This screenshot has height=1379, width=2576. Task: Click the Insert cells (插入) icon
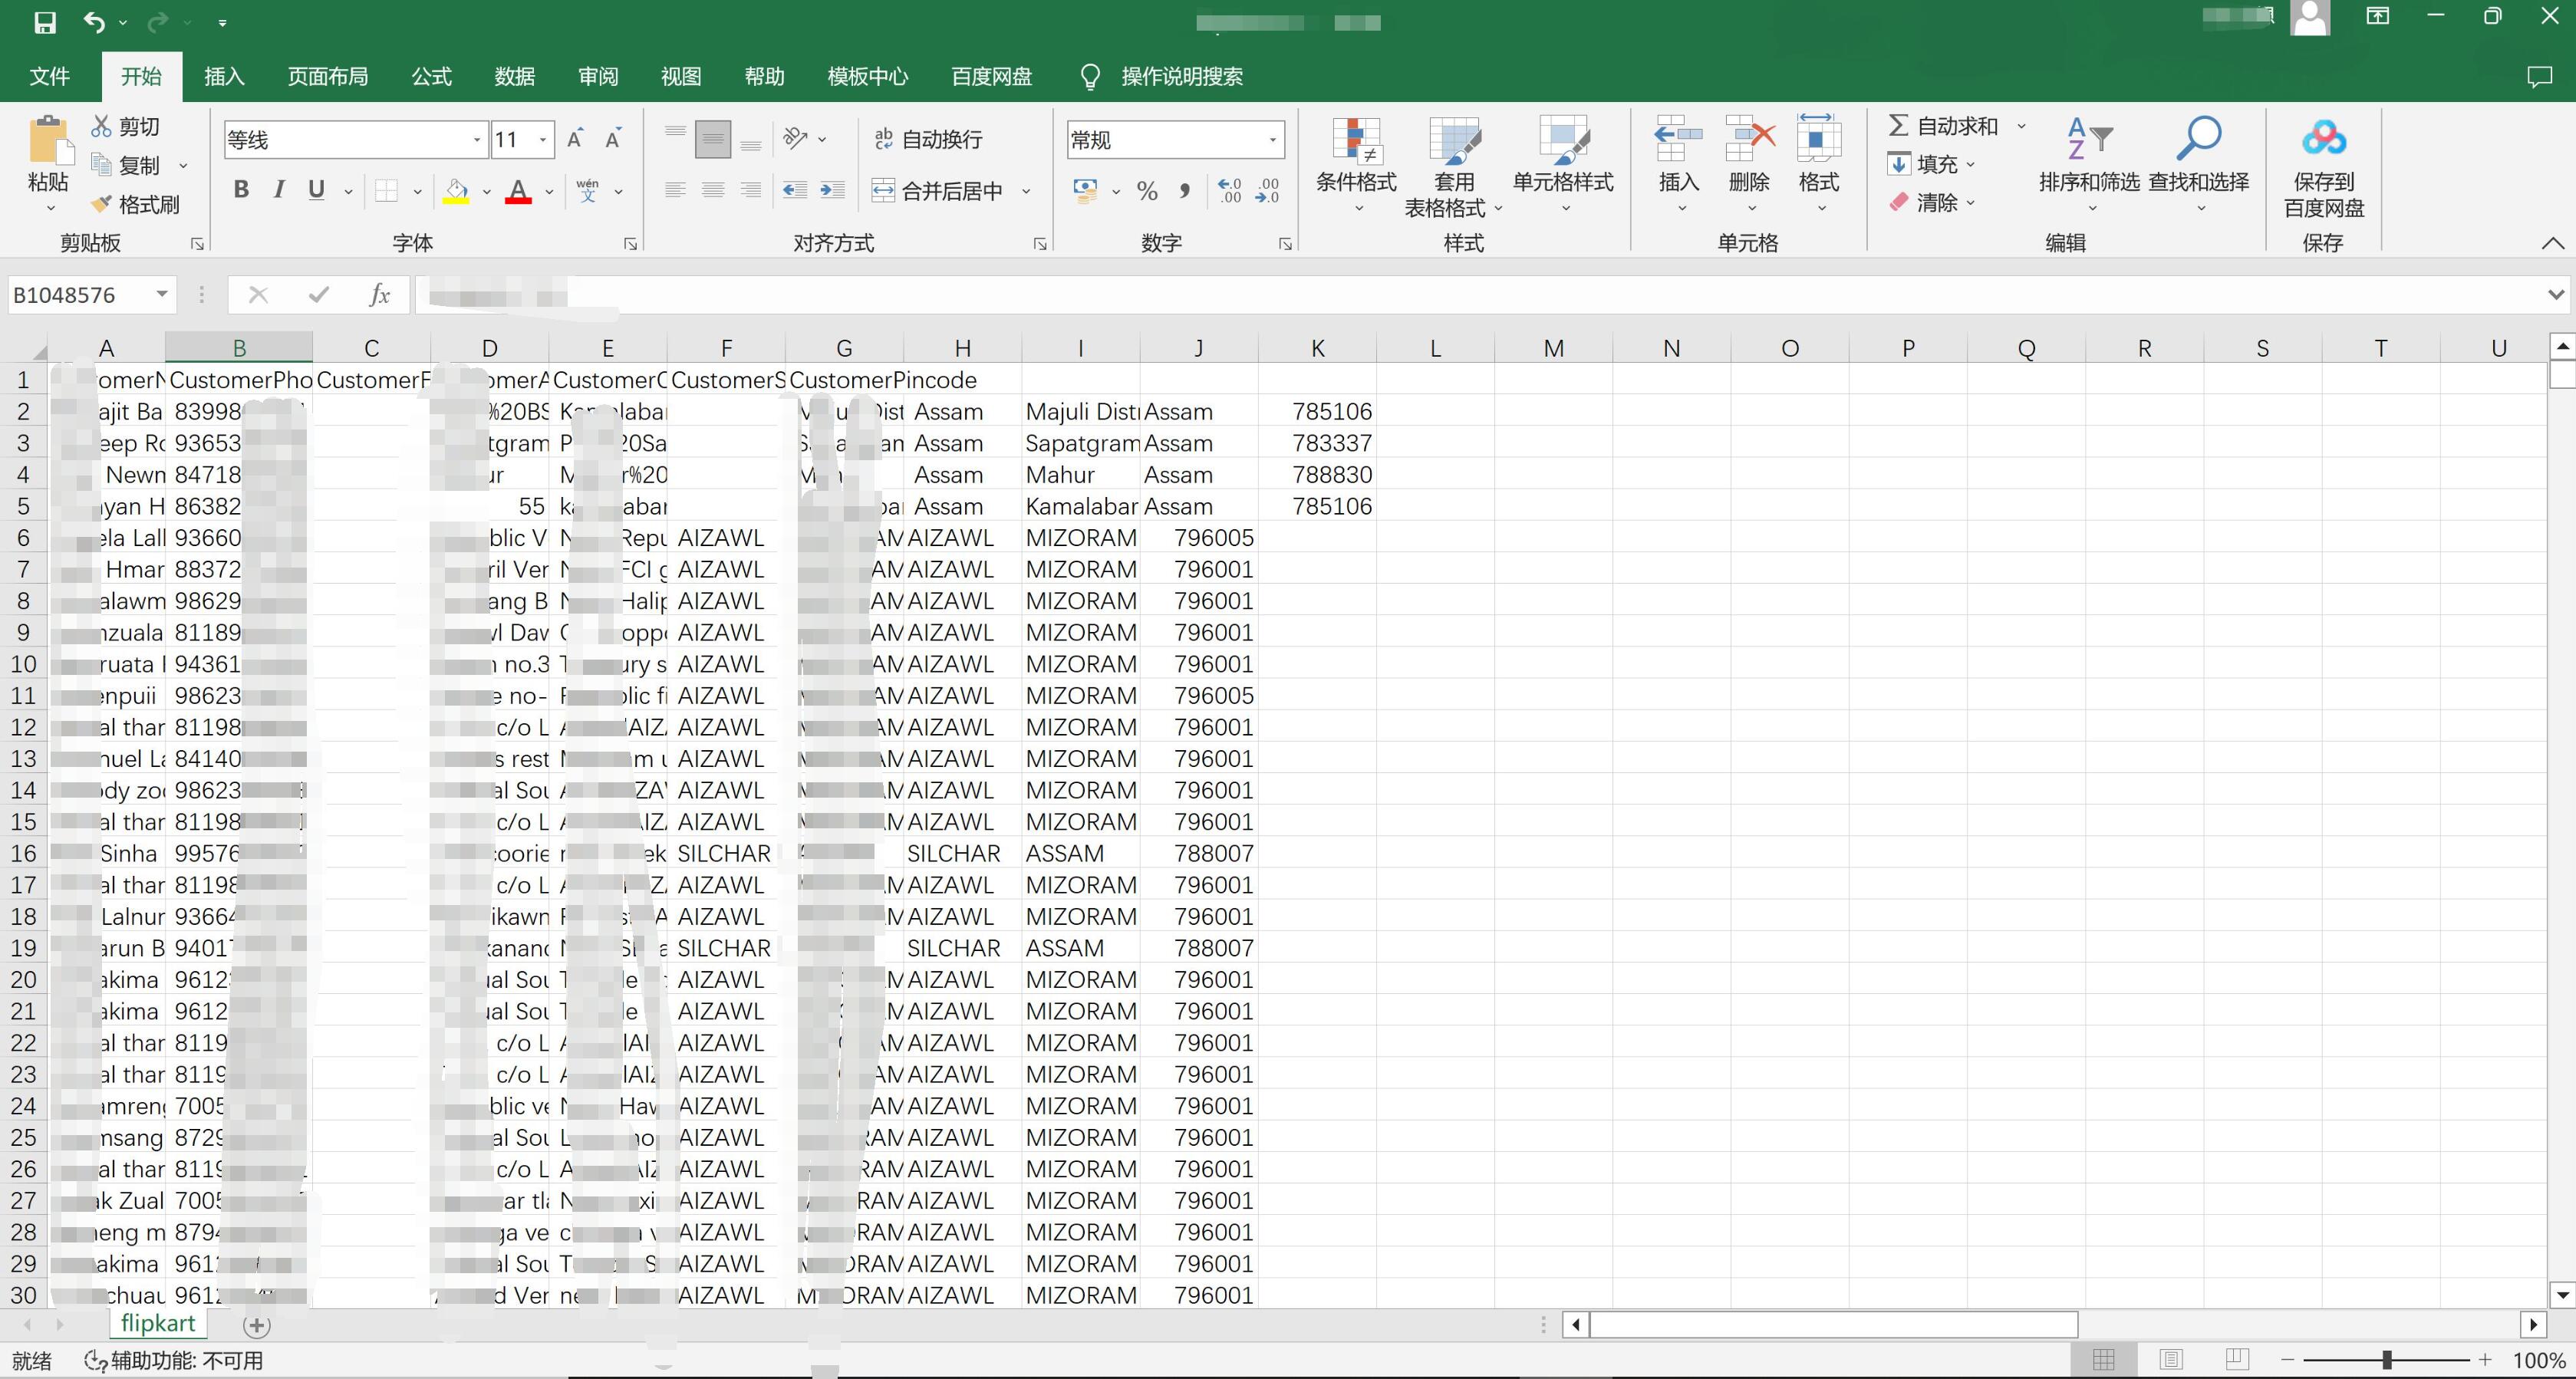point(1679,139)
